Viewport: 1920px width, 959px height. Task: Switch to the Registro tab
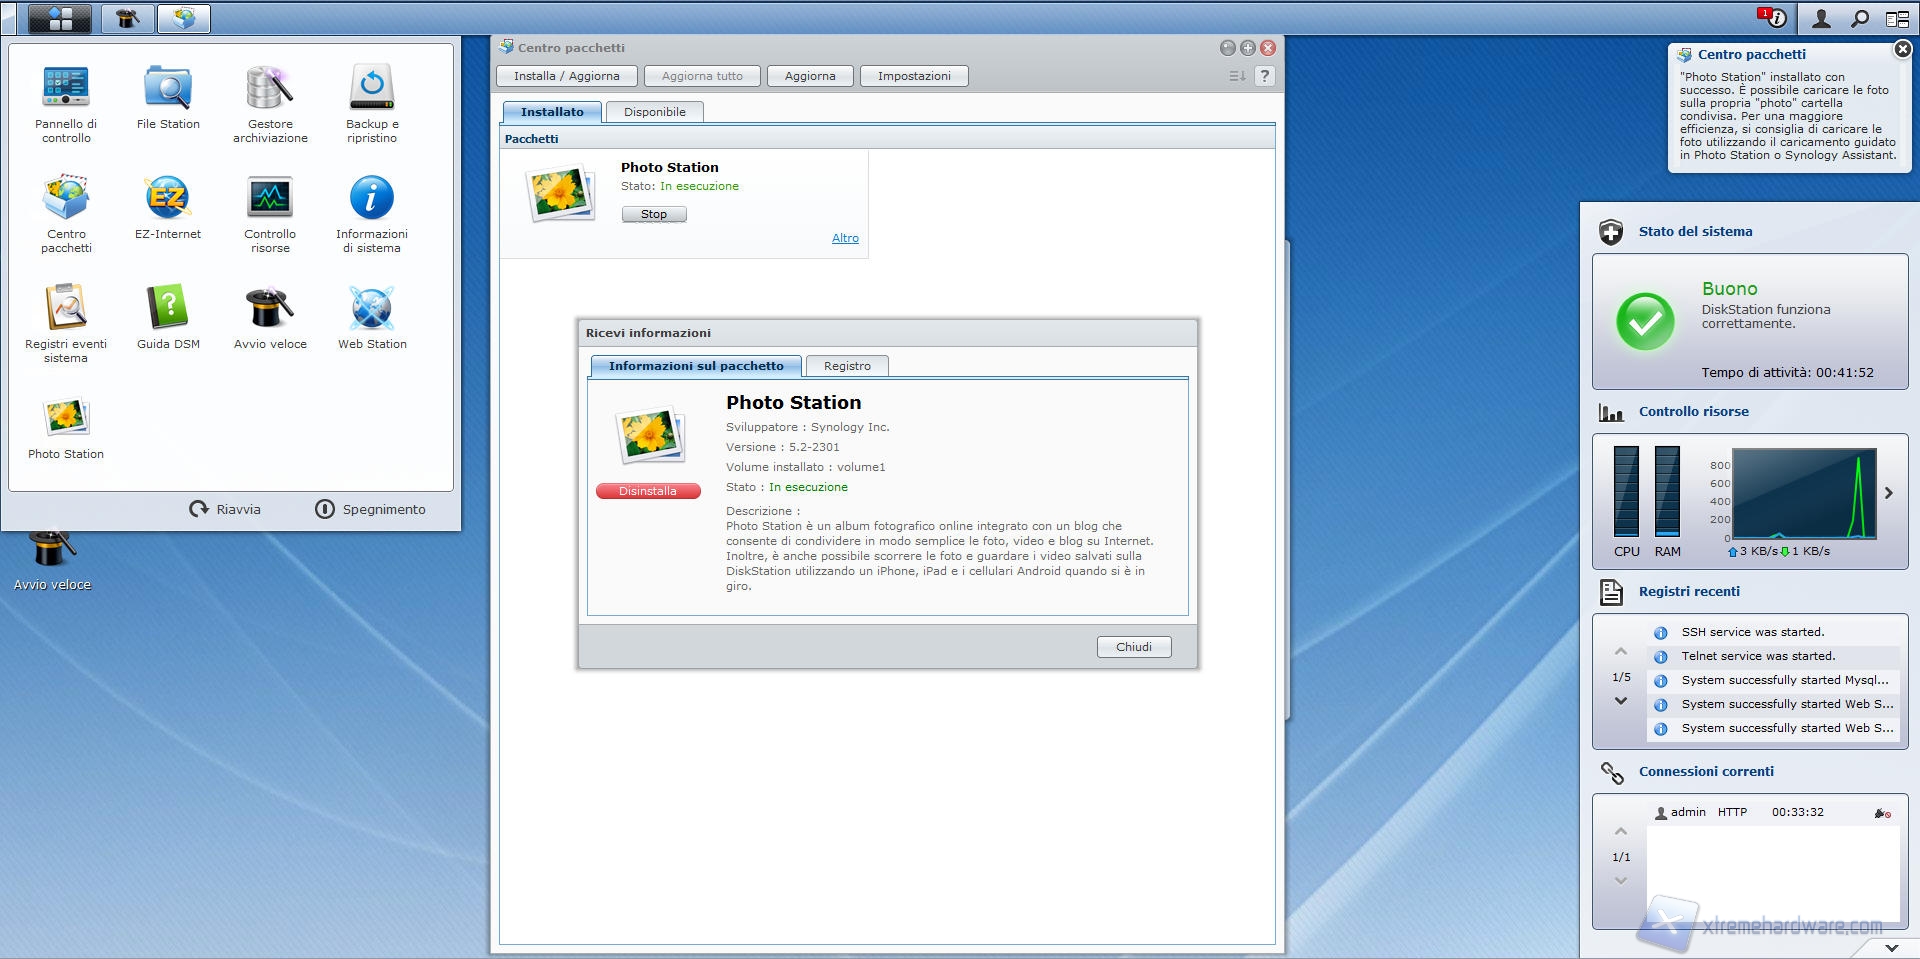847,366
